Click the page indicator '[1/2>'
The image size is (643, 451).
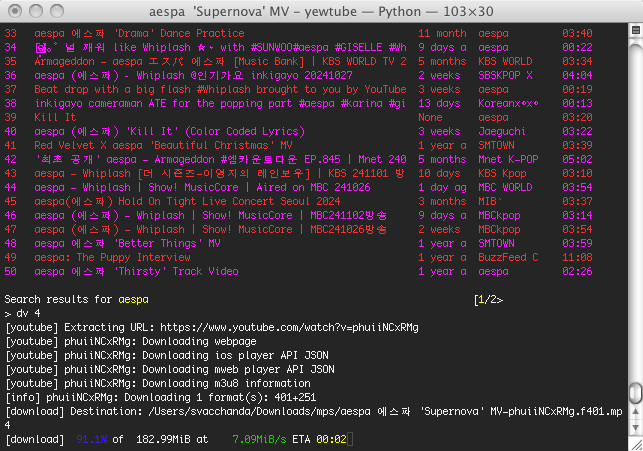tap(488, 300)
